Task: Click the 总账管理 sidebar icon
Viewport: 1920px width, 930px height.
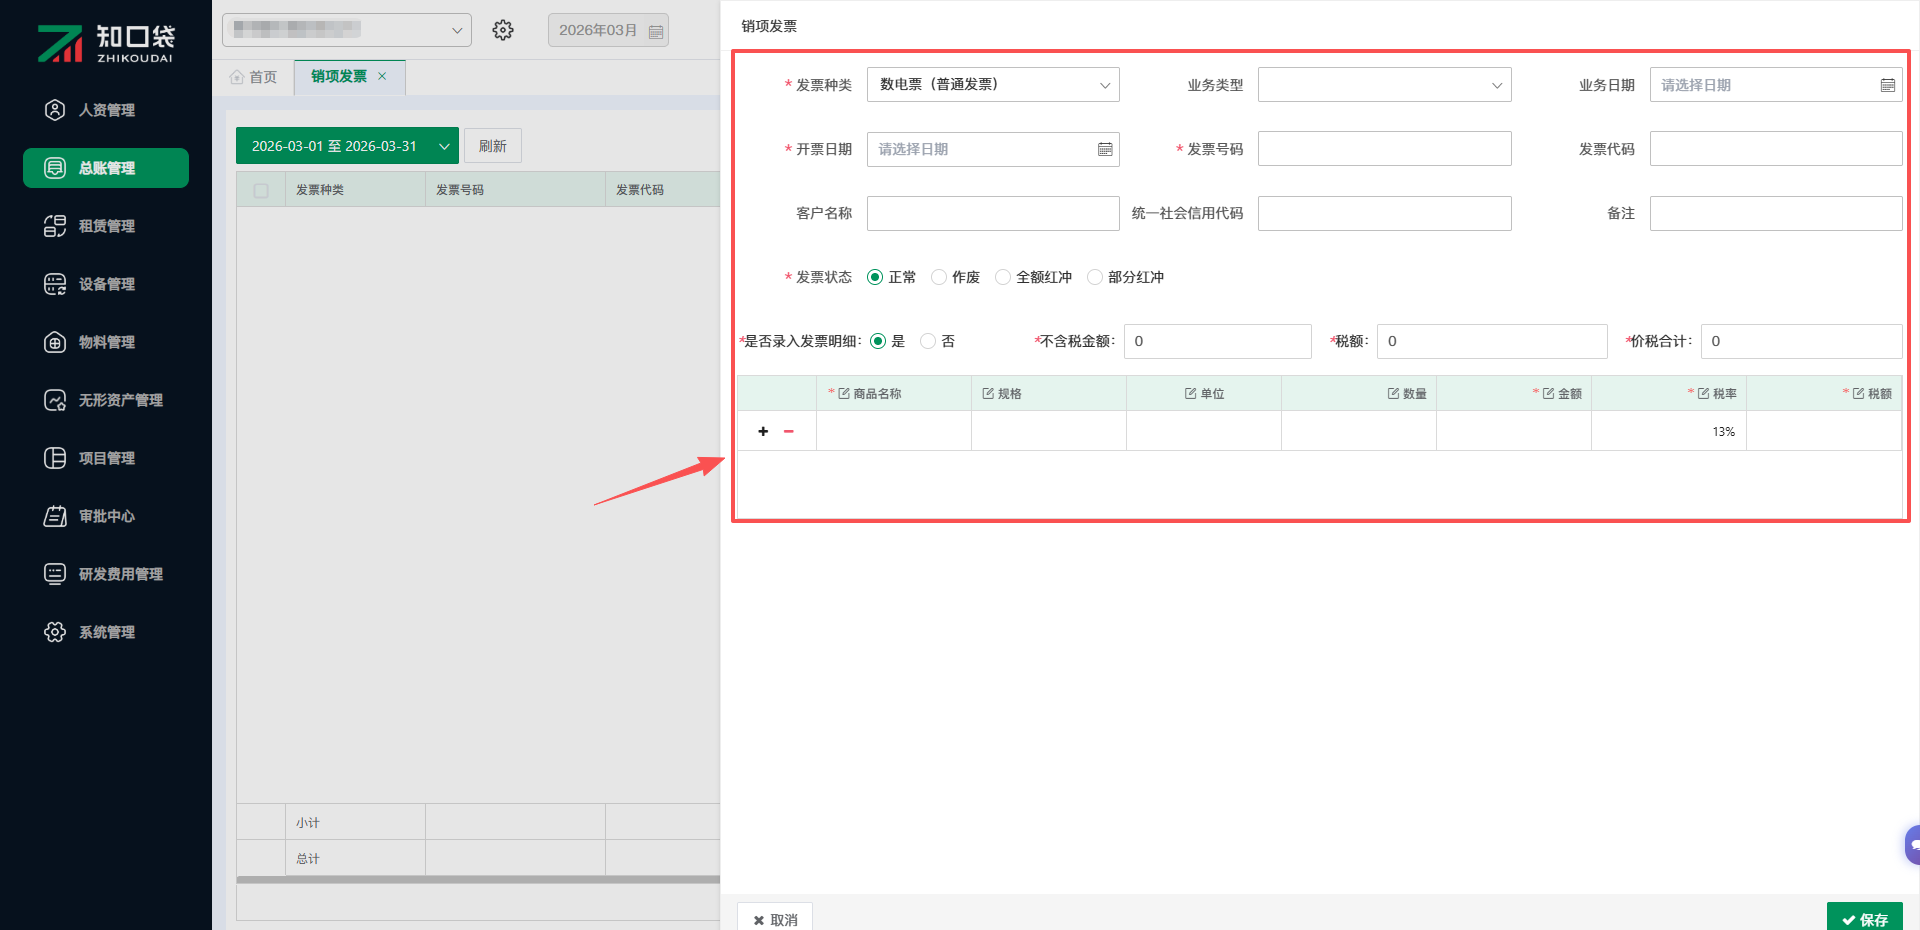Action: 55,168
